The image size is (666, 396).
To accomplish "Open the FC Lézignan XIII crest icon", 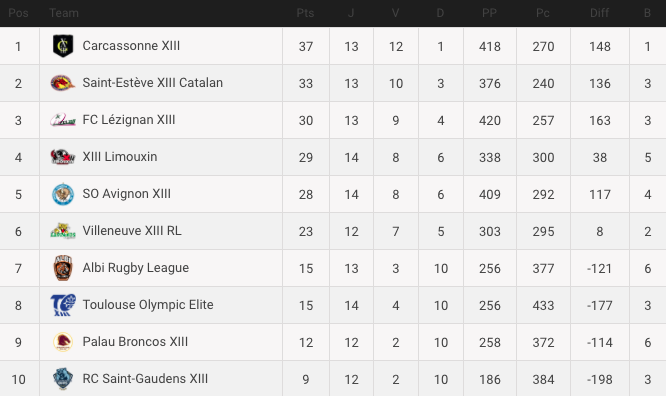I will click(63, 120).
